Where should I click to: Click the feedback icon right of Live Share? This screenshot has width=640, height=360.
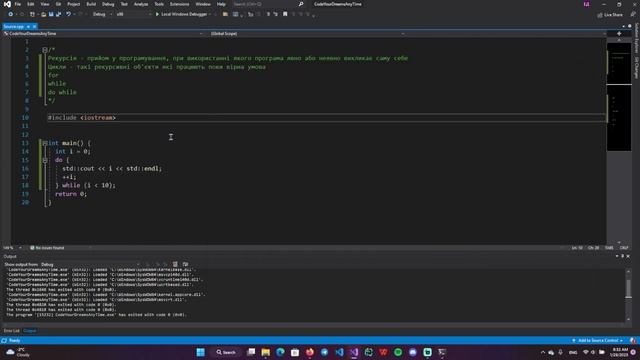[633, 14]
